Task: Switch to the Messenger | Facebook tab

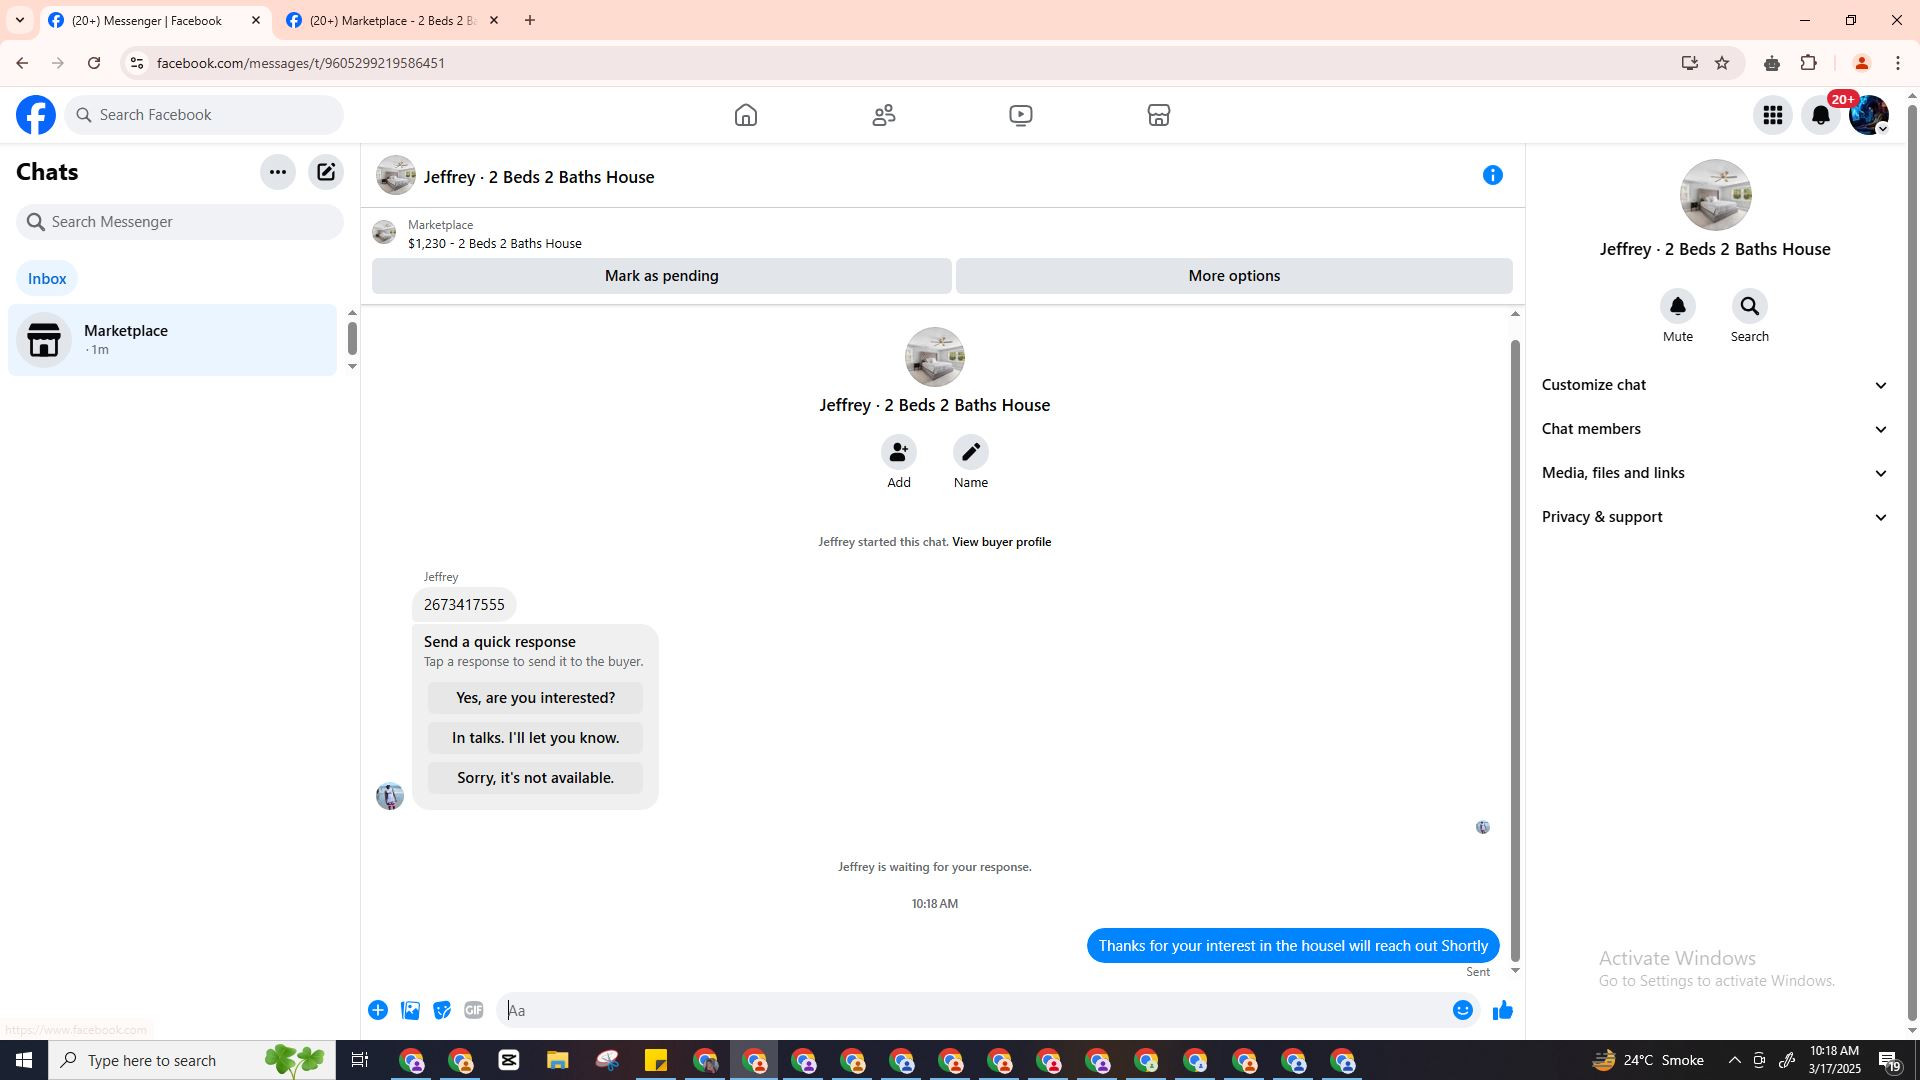Action: coord(155,20)
